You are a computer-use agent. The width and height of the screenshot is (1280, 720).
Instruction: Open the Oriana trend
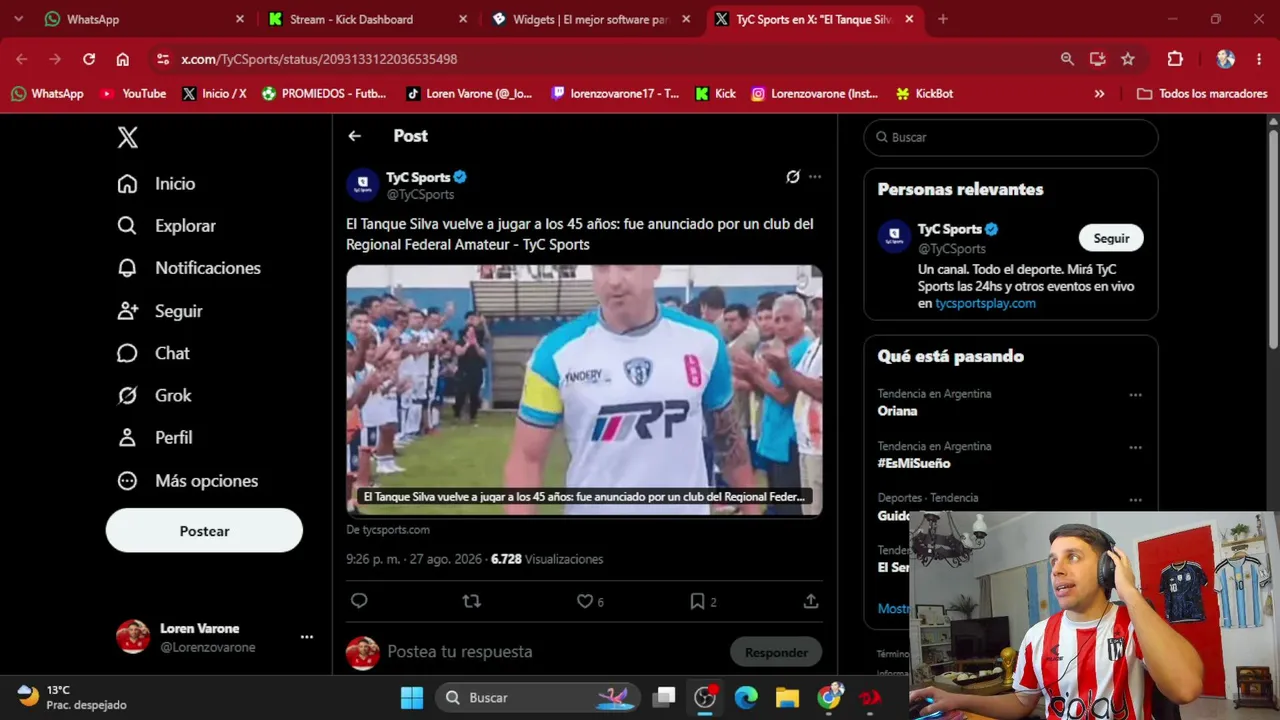pos(897,411)
